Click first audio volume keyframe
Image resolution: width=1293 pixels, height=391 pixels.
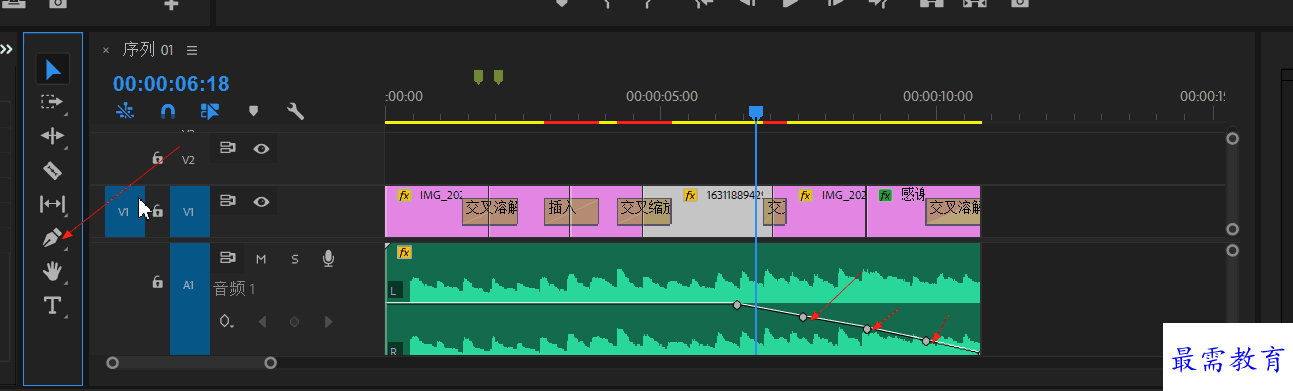tap(737, 304)
